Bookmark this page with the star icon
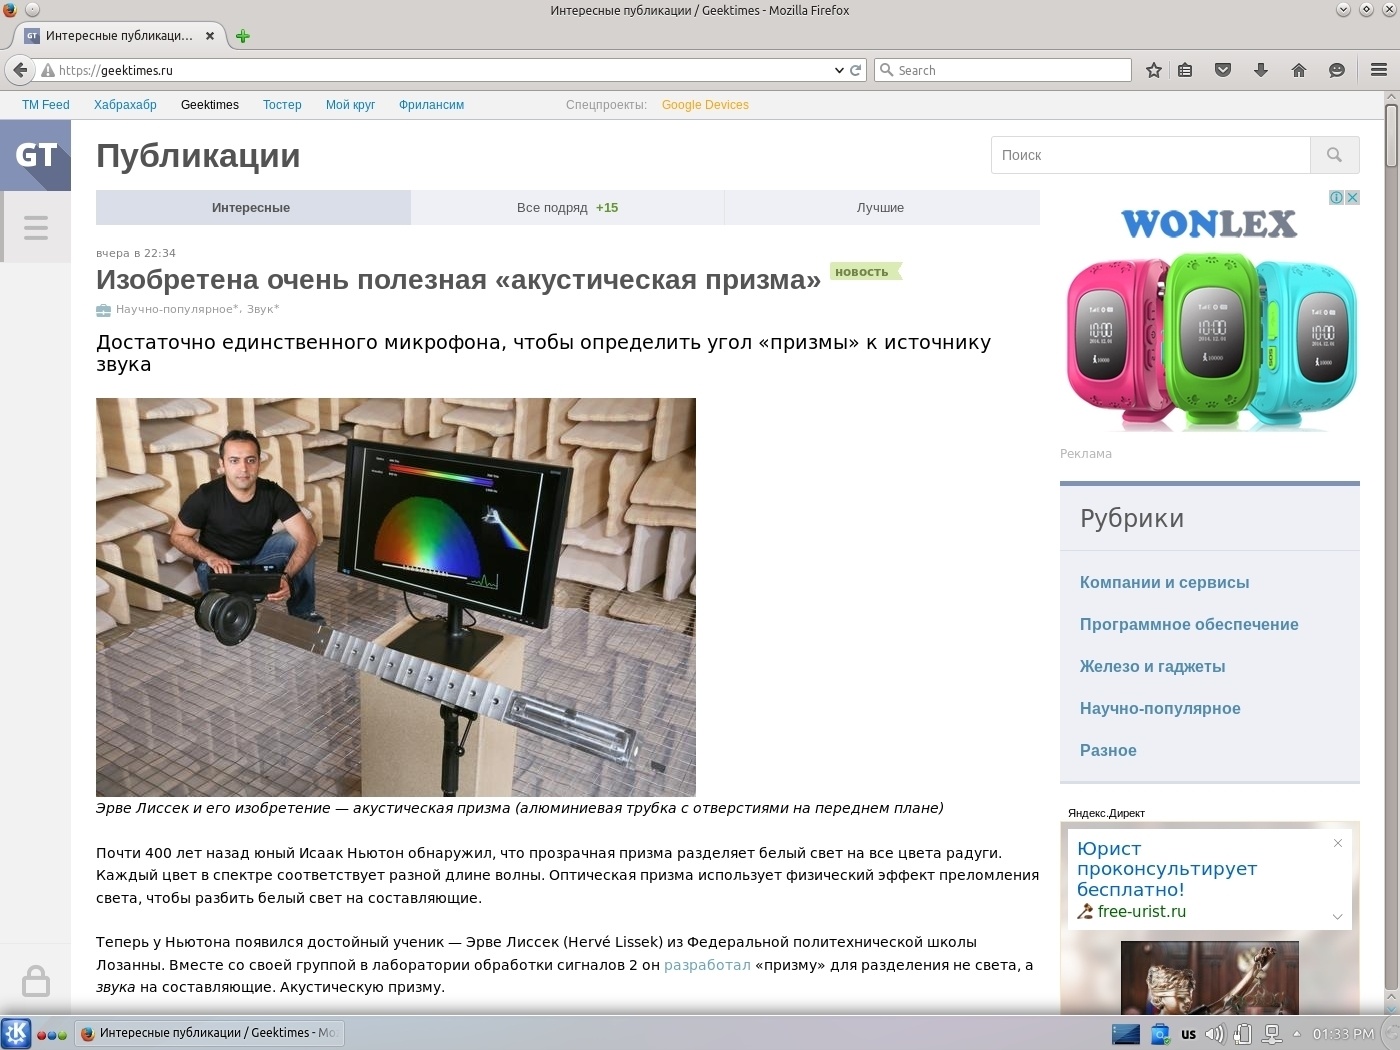1400x1050 pixels. 1154,70
